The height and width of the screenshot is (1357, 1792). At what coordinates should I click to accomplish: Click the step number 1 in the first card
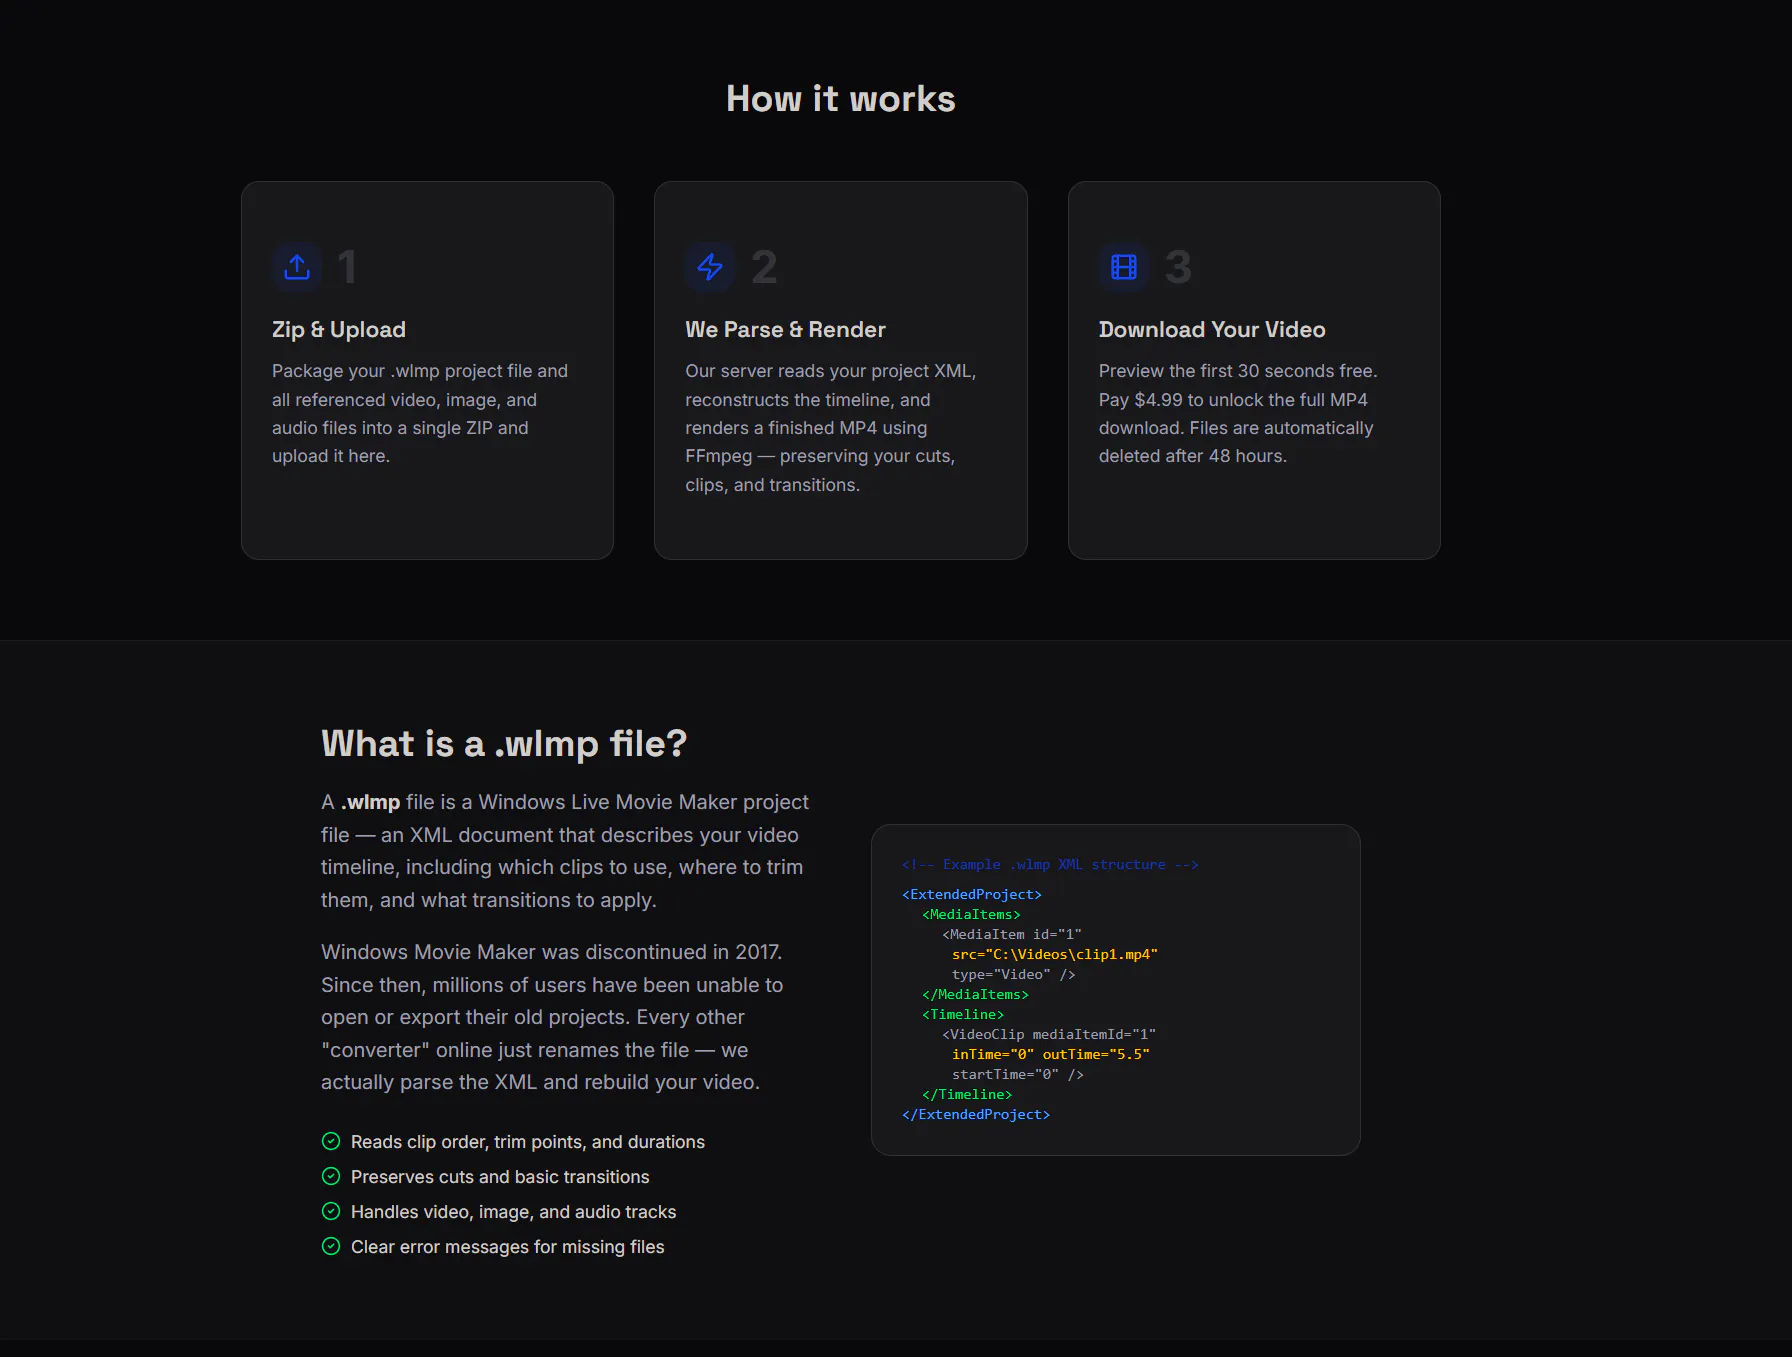(x=347, y=267)
